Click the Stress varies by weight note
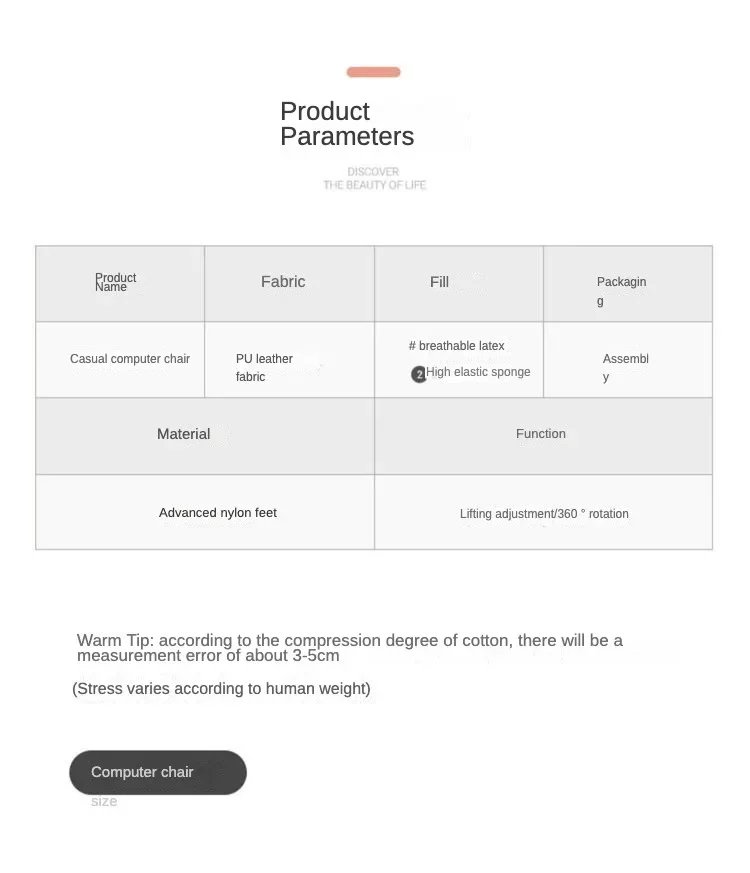Image resolution: width=750 pixels, height=873 pixels. point(222,689)
